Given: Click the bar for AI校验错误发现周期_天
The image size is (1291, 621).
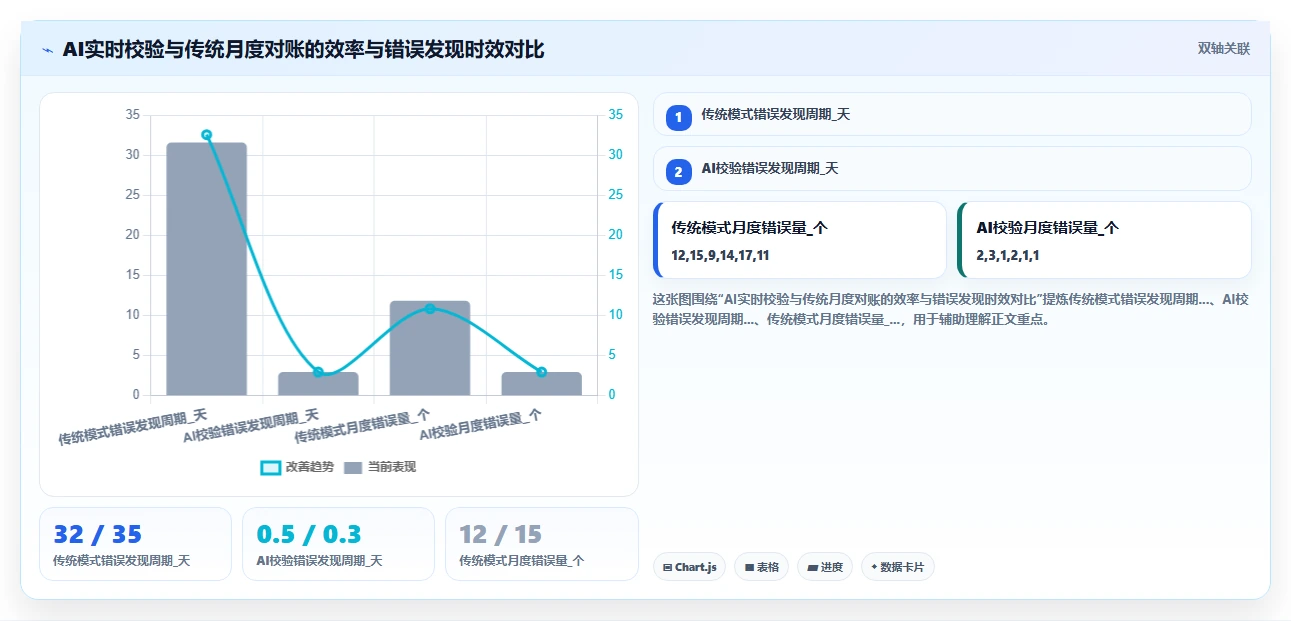Looking at the screenshot, I should click(x=318, y=384).
